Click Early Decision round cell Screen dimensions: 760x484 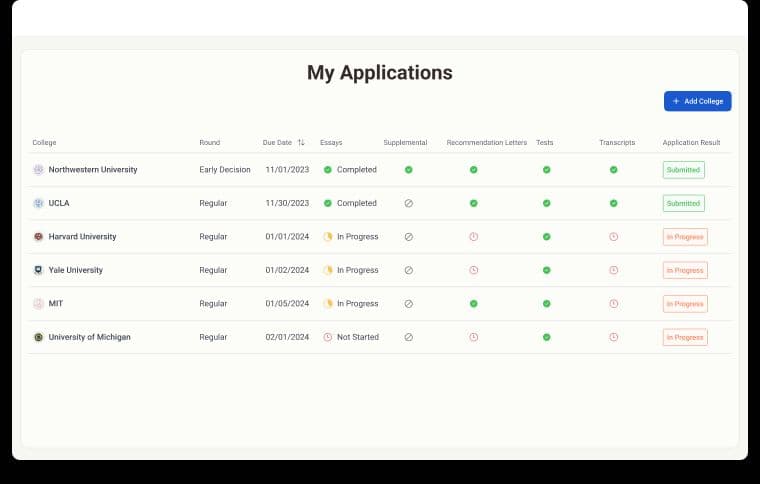pos(225,170)
